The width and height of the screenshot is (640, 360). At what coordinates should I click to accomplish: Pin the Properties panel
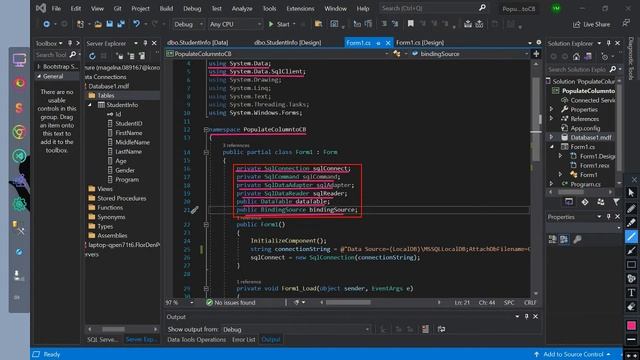pos(608,217)
